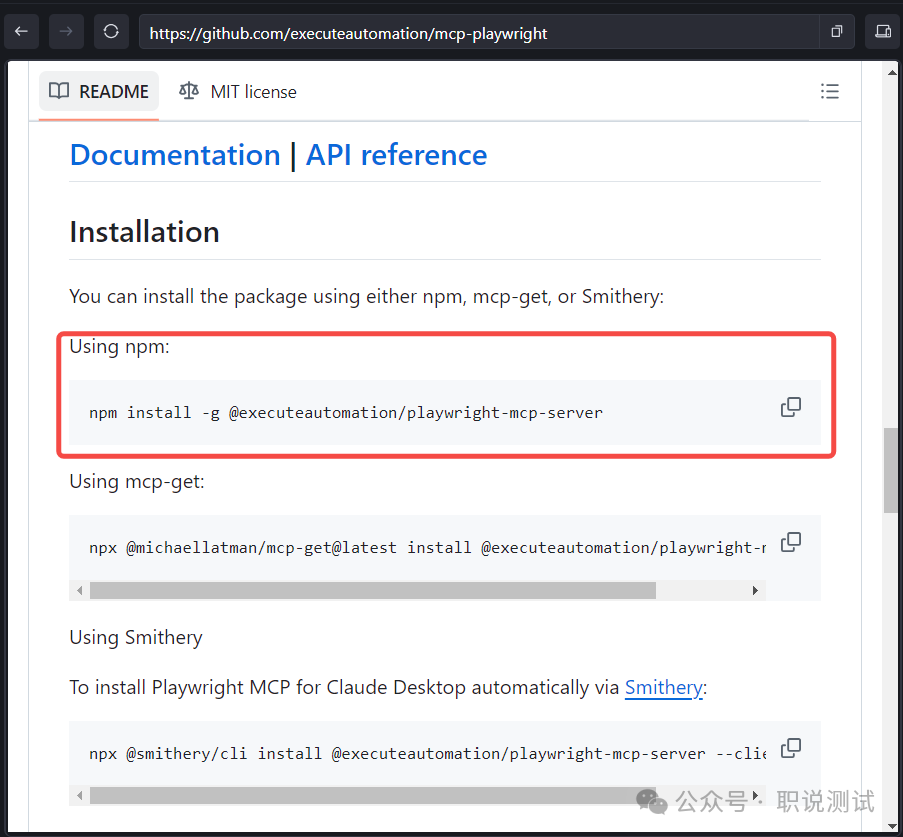Image resolution: width=903 pixels, height=837 pixels.
Task: Click the npm install -g command text
Action: pyautogui.click(x=346, y=412)
